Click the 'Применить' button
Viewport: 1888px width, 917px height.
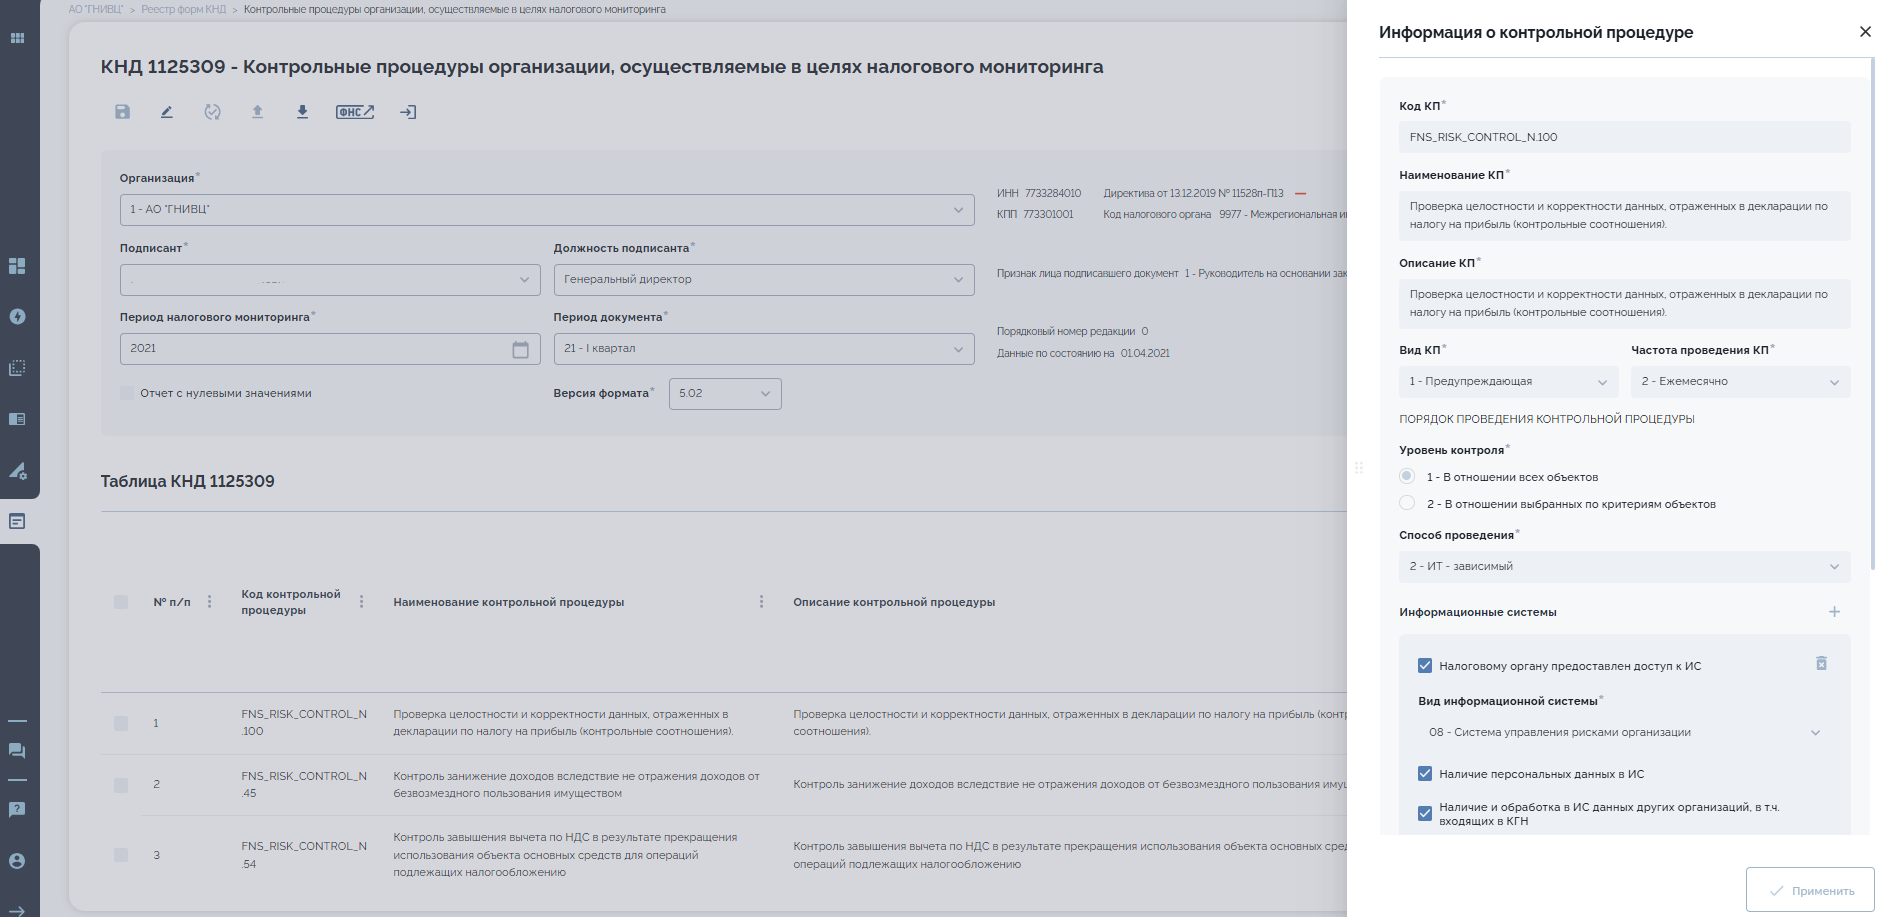[1810, 890]
